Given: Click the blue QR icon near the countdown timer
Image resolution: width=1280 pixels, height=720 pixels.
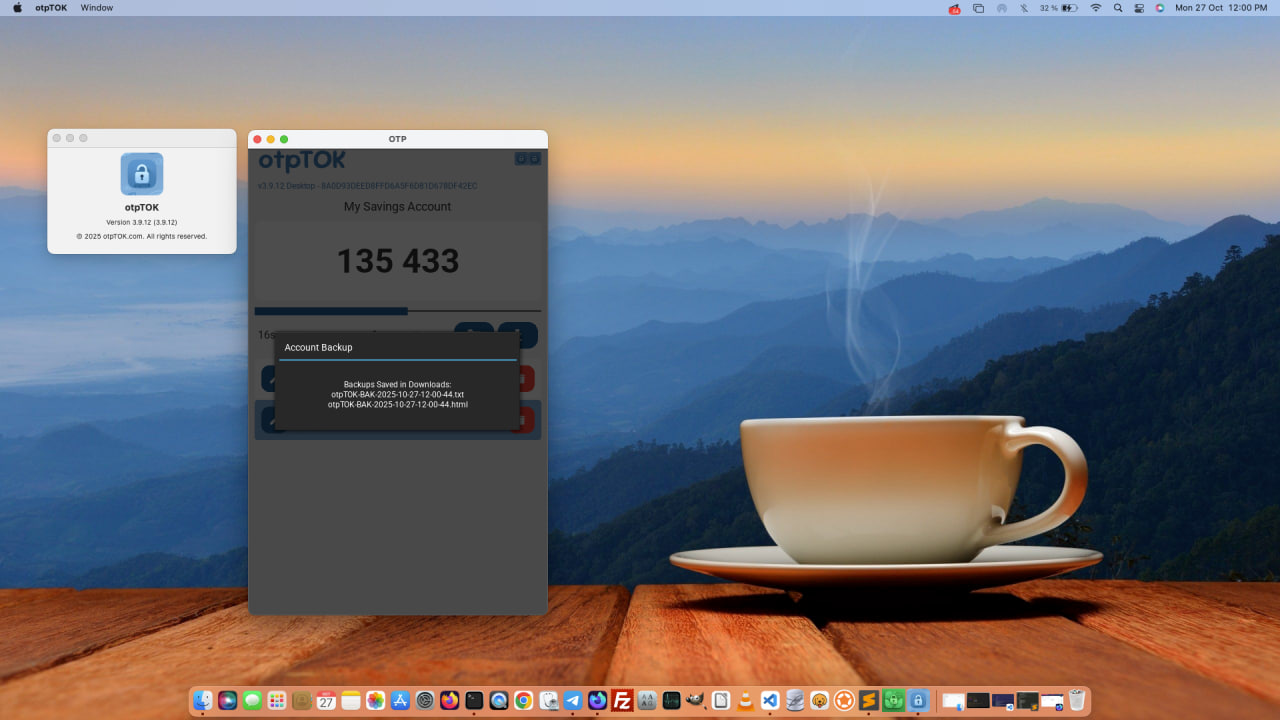Looking at the screenshot, I should coord(472,334).
